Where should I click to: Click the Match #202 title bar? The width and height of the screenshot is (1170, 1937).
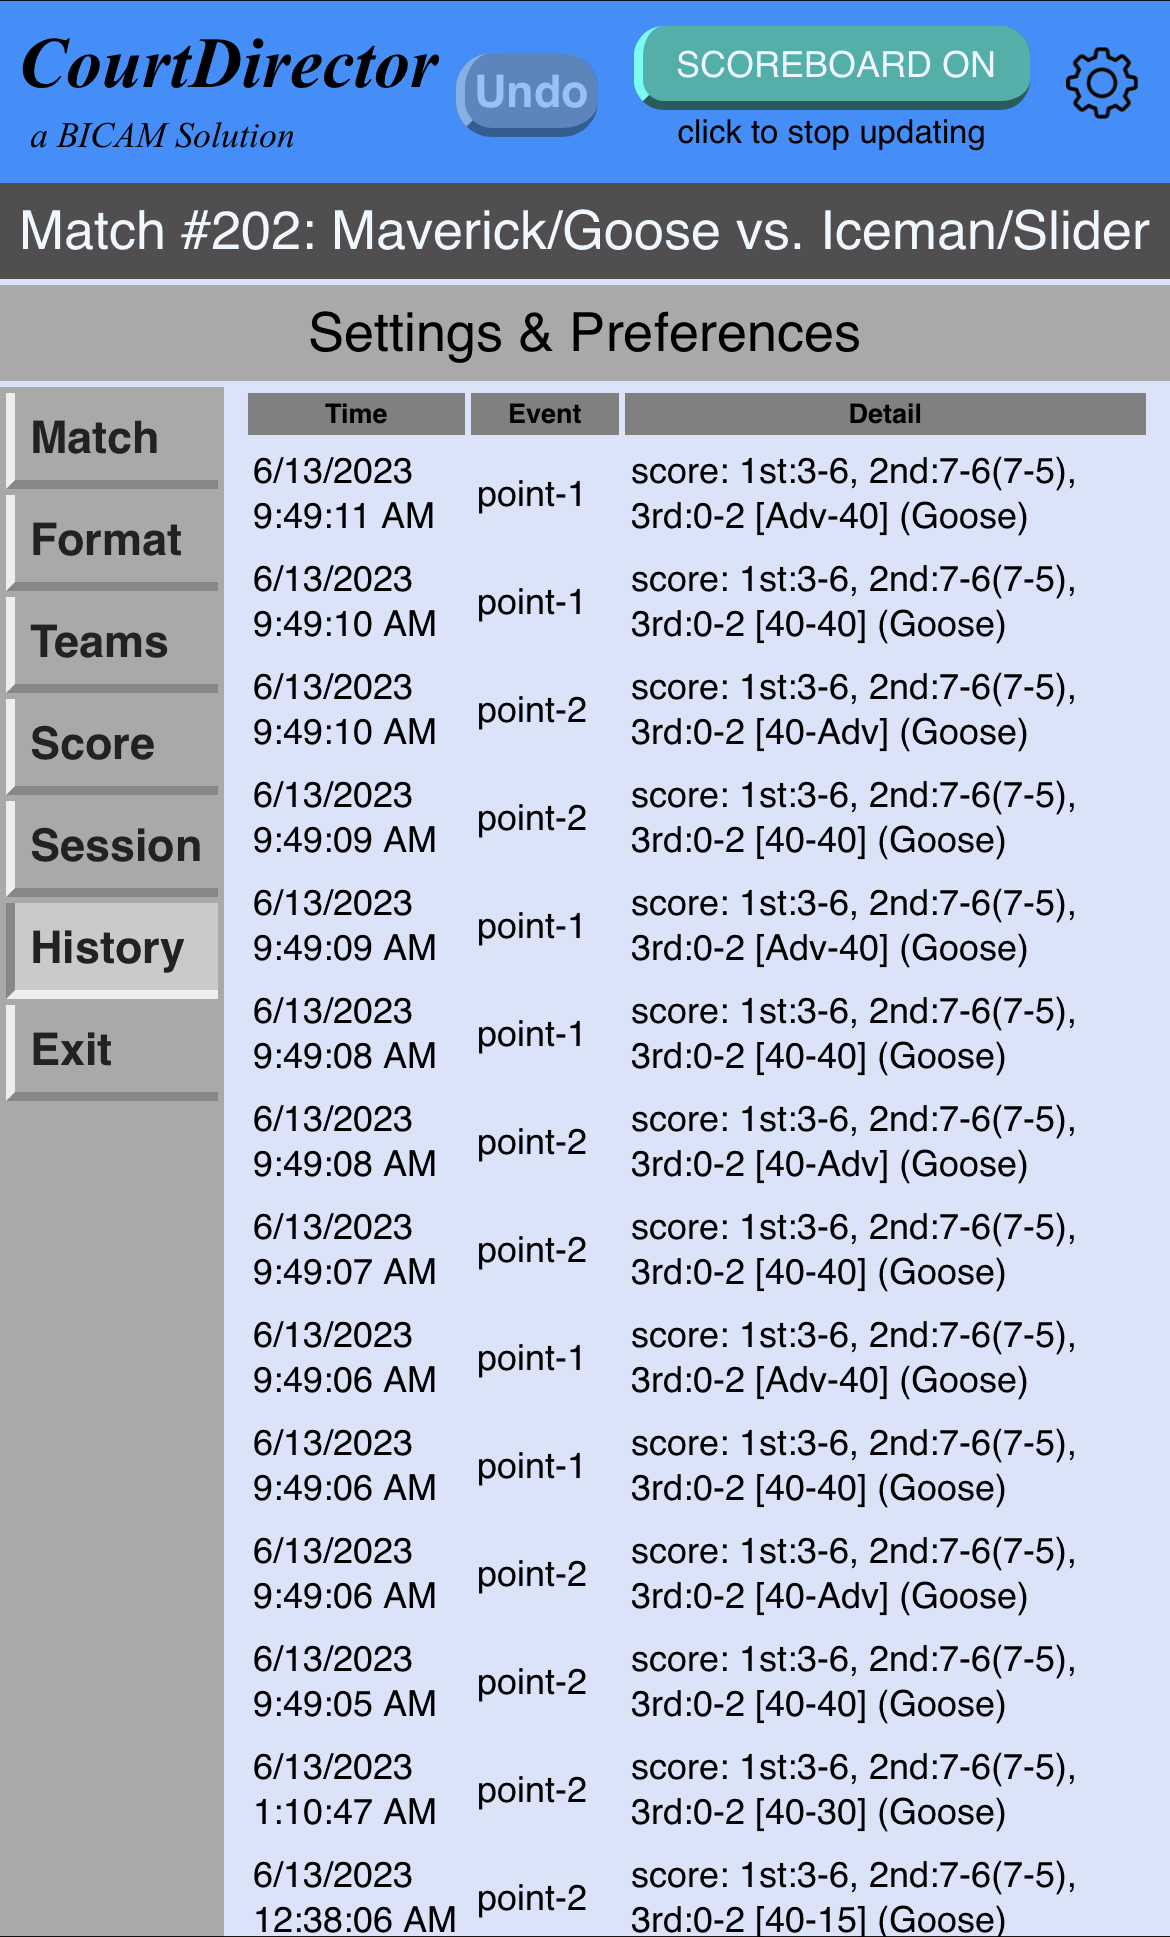click(x=585, y=231)
